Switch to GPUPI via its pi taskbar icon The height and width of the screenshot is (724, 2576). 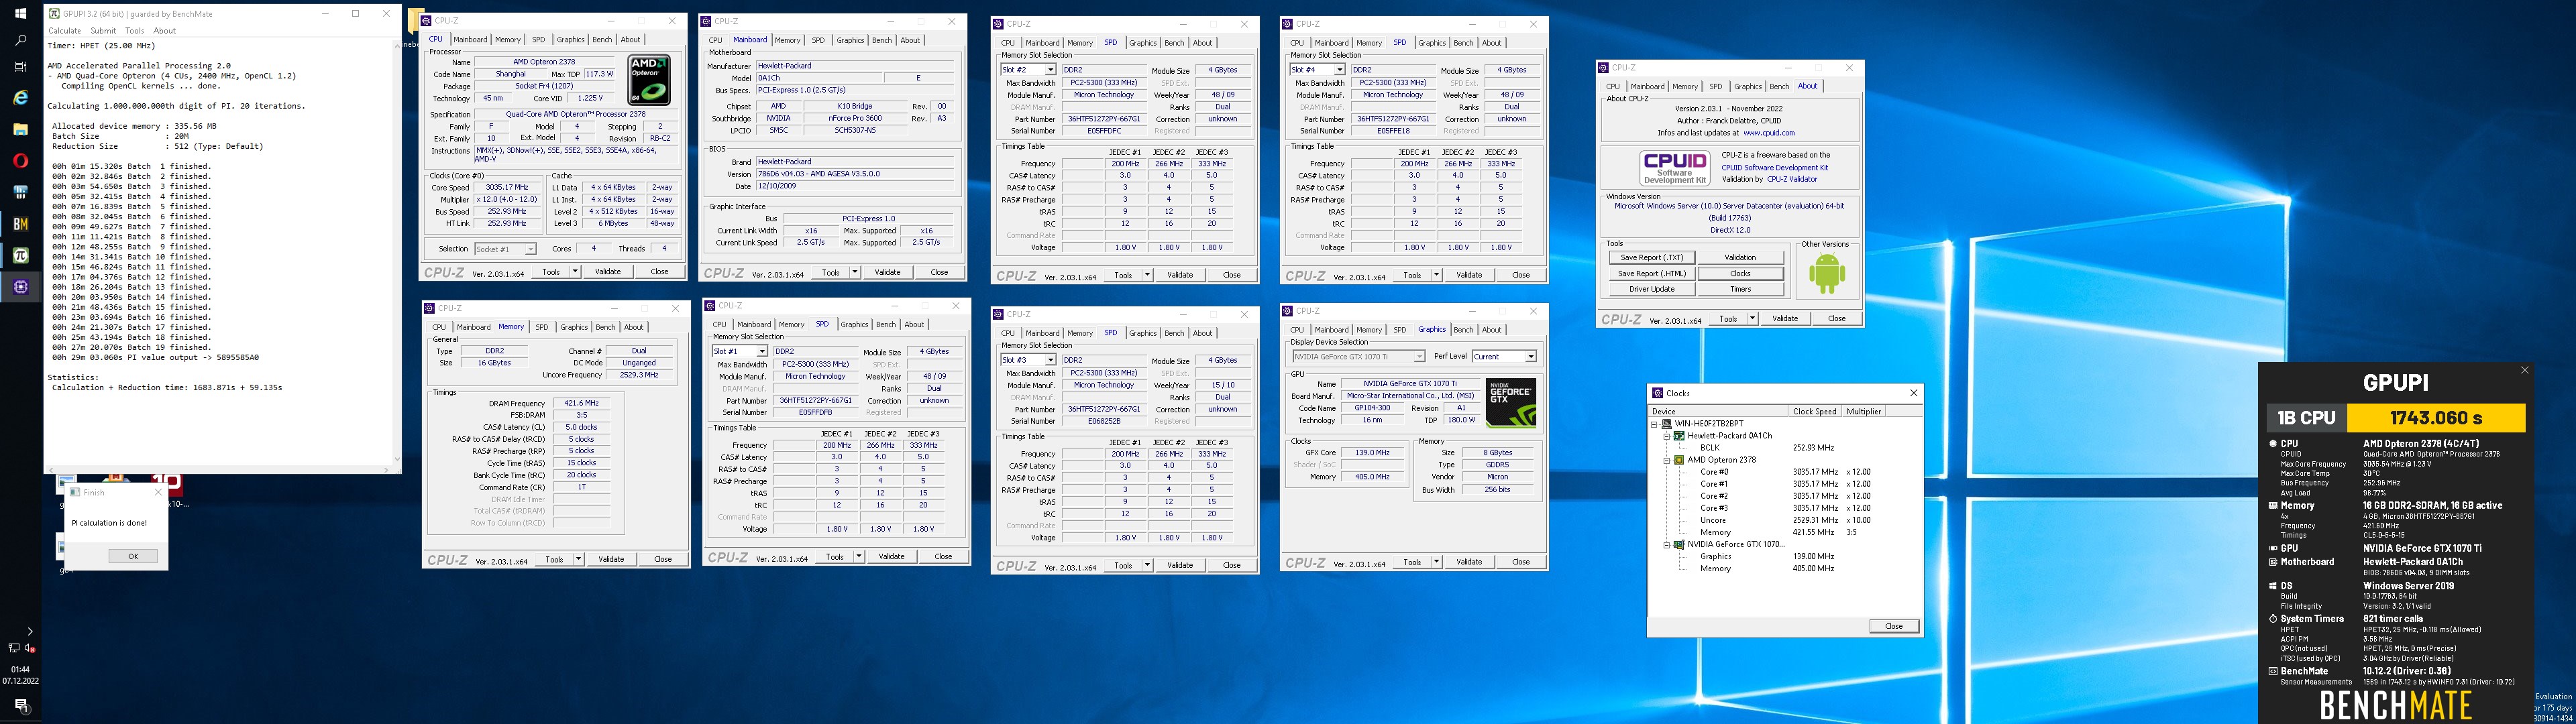pyautogui.click(x=20, y=255)
